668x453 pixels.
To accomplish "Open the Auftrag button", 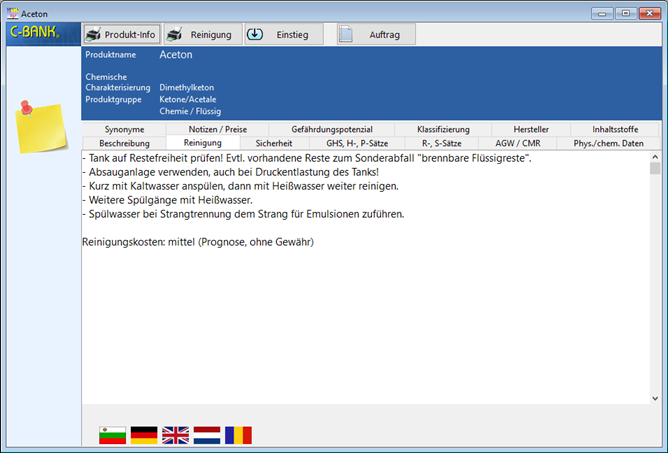I will point(375,34).
